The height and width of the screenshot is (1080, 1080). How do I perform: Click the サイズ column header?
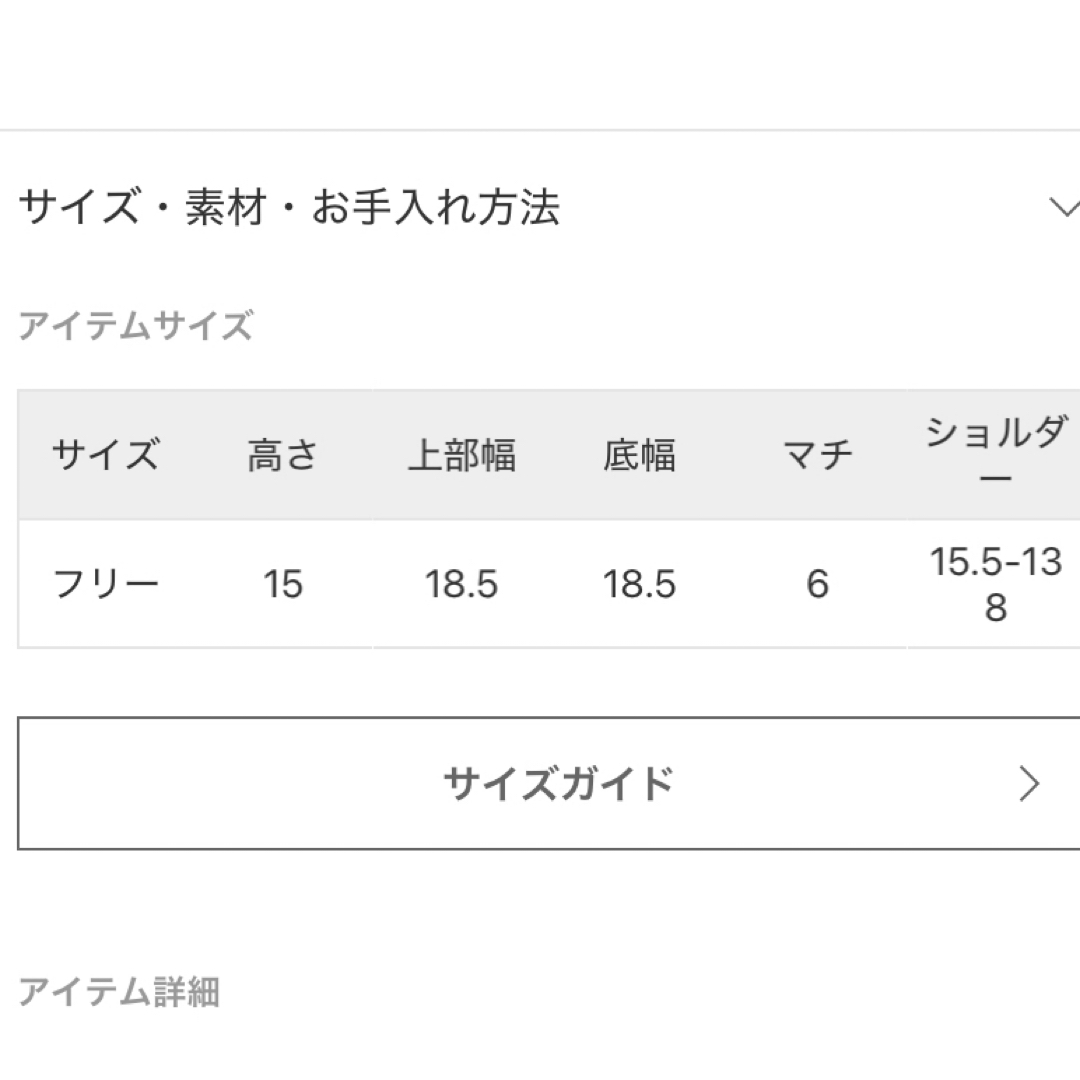(x=106, y=455)
